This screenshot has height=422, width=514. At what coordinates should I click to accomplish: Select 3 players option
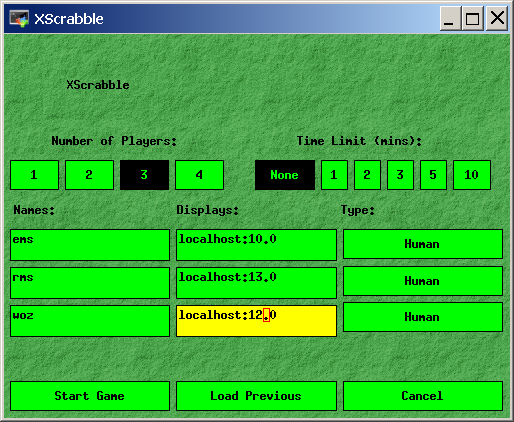tap(144, 175)
